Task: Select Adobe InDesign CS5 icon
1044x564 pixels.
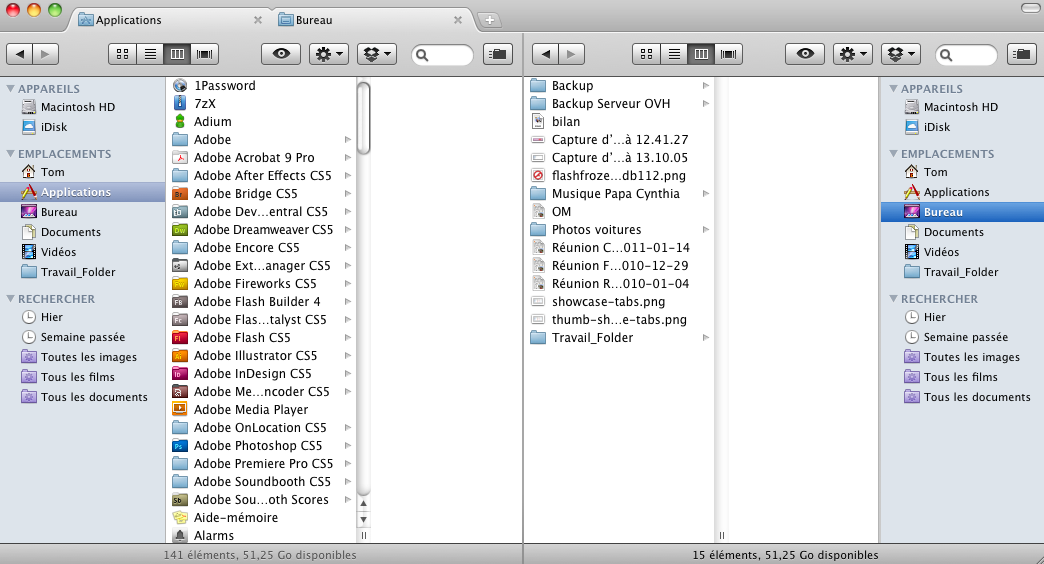Action: 180,373
